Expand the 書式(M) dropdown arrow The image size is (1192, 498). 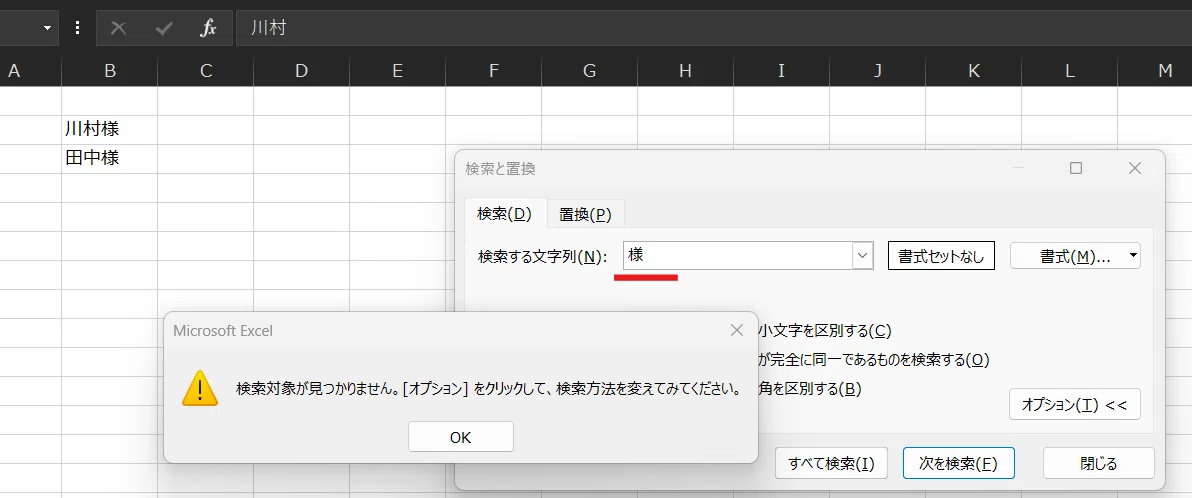1133,256
